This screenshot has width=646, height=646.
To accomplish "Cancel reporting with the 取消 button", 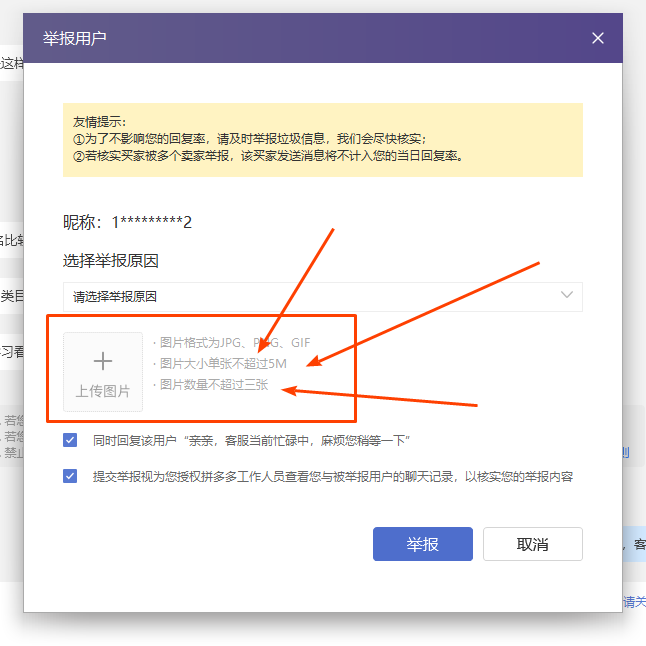I will (533, 544).
